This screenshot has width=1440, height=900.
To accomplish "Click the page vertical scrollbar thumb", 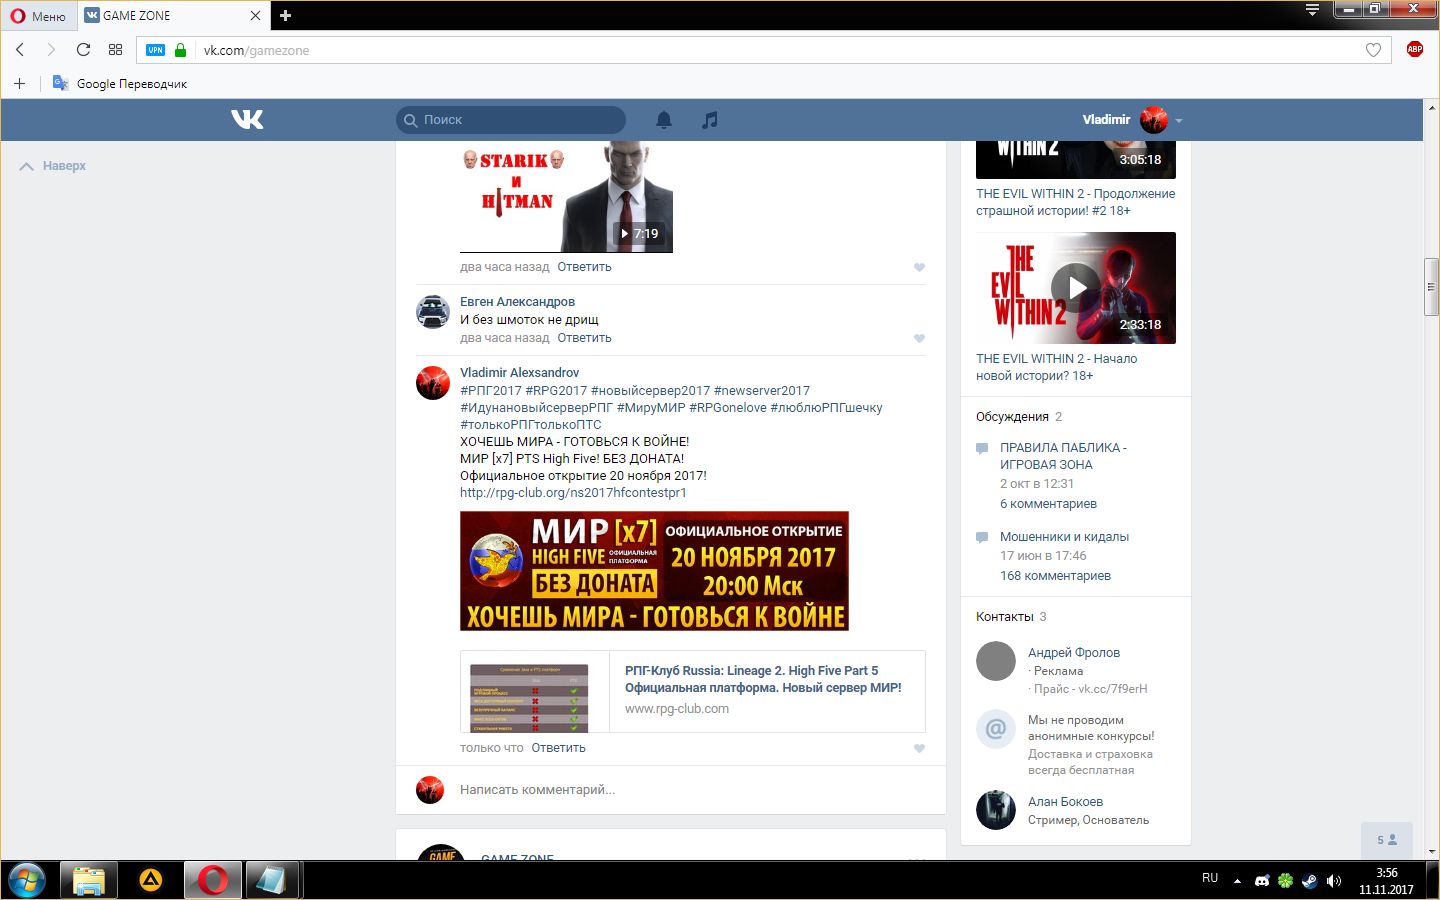I will [x=1431, y=287].
